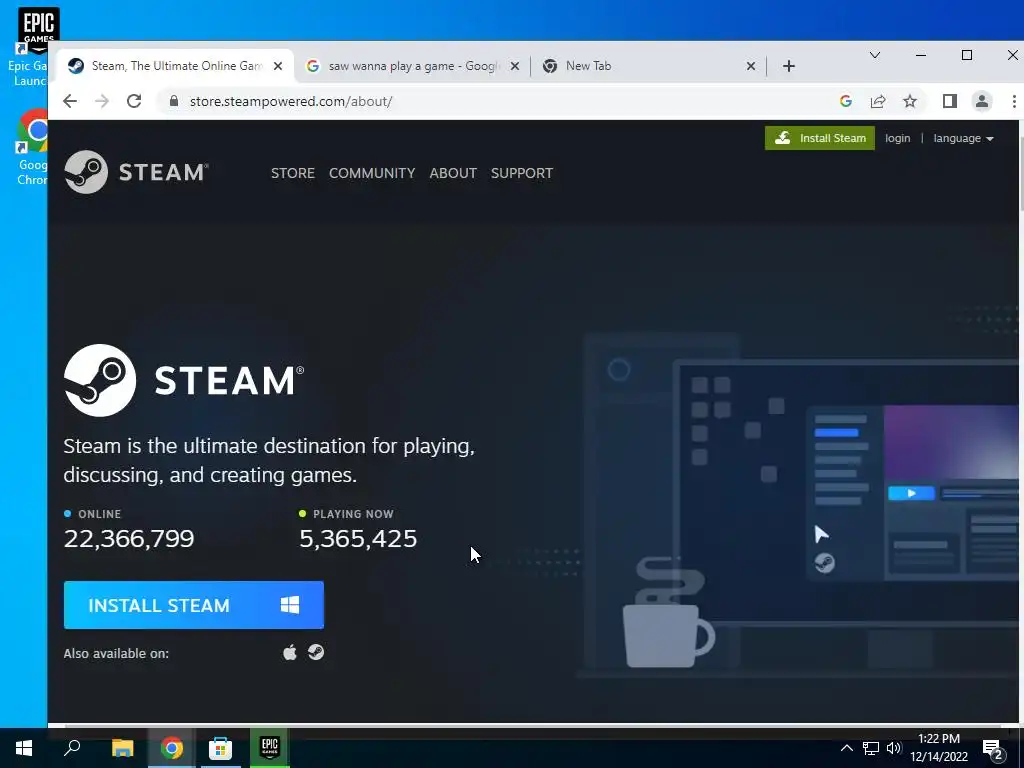Click the volume tray icon

893,748
